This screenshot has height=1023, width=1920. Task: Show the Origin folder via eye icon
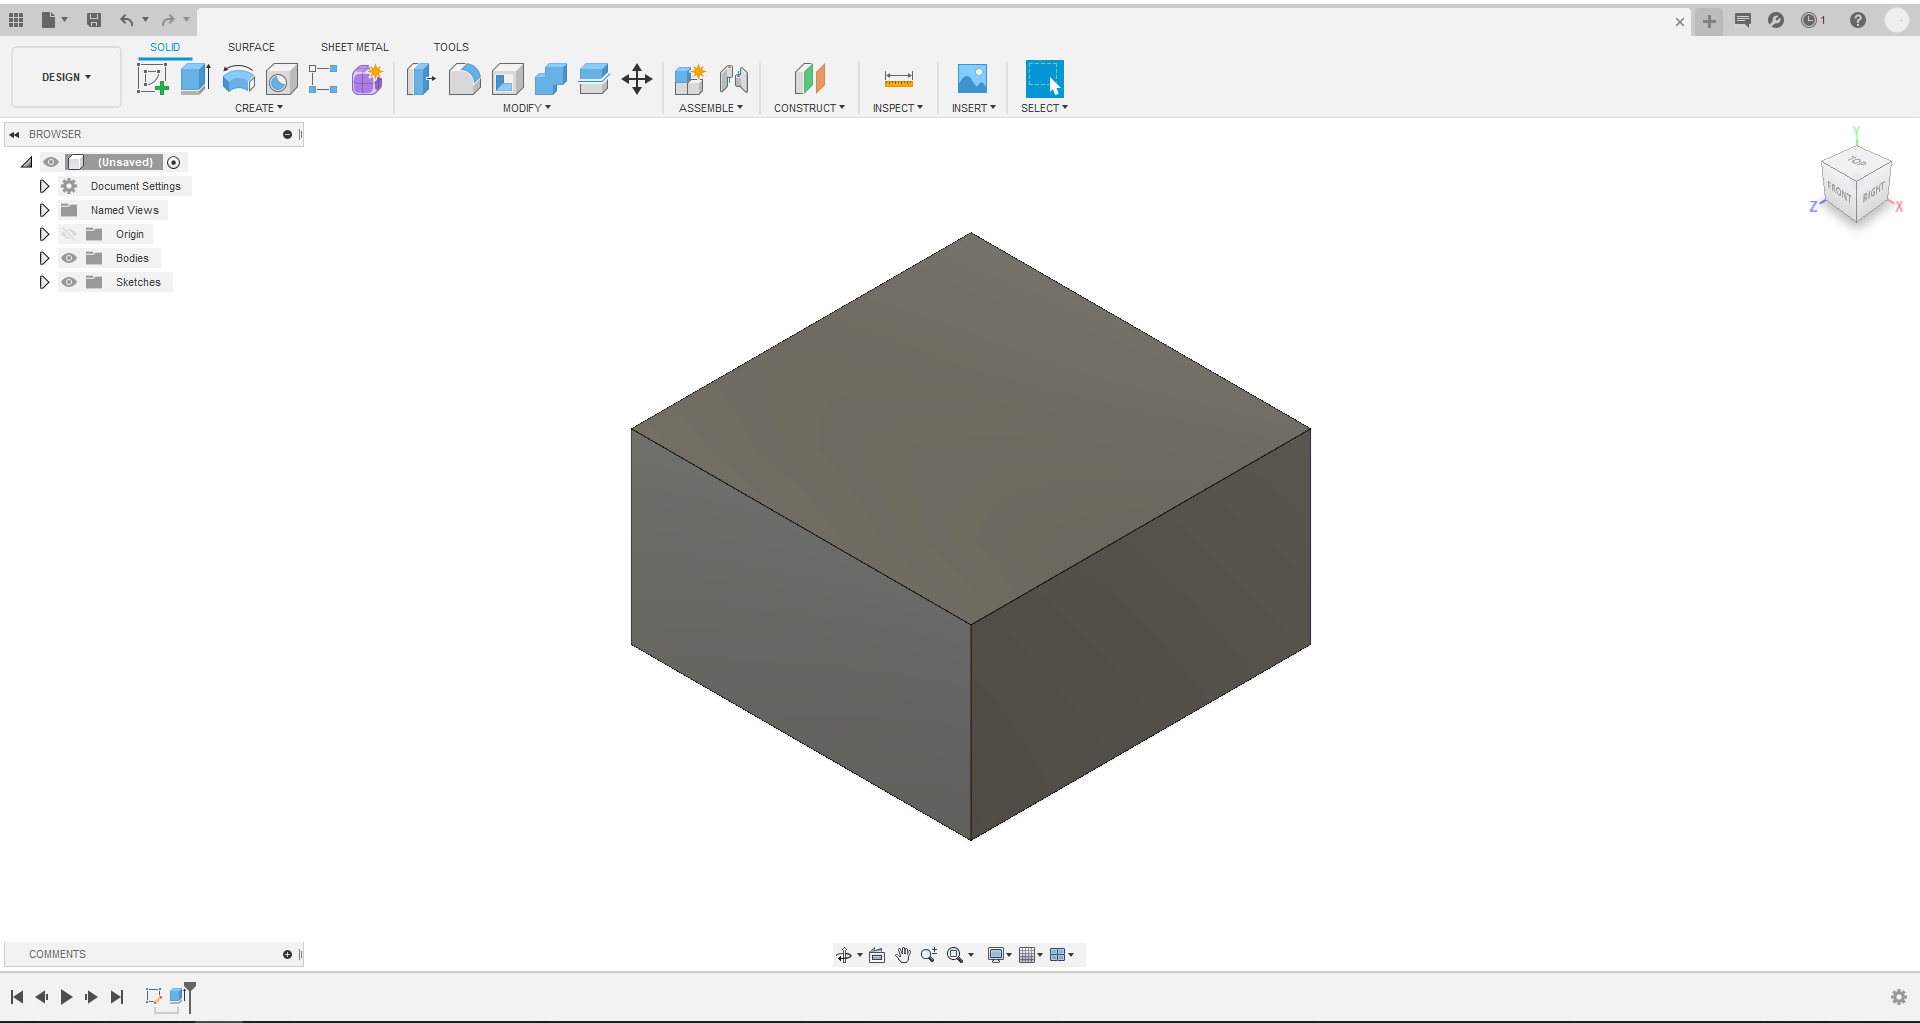[69, 234]
